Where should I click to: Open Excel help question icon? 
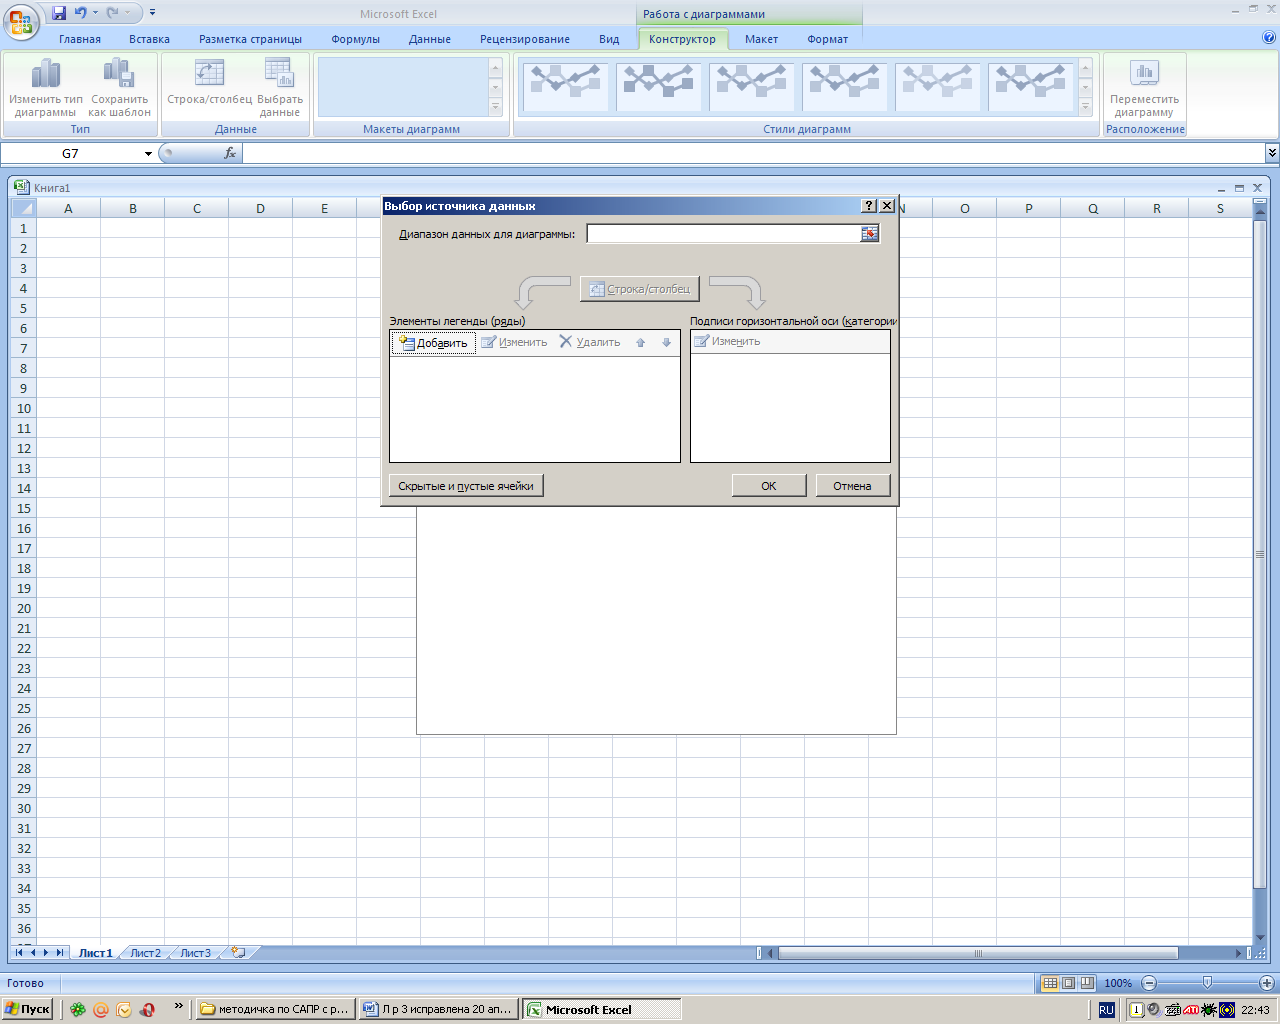pyautogui.click(x=1269, y=38)
